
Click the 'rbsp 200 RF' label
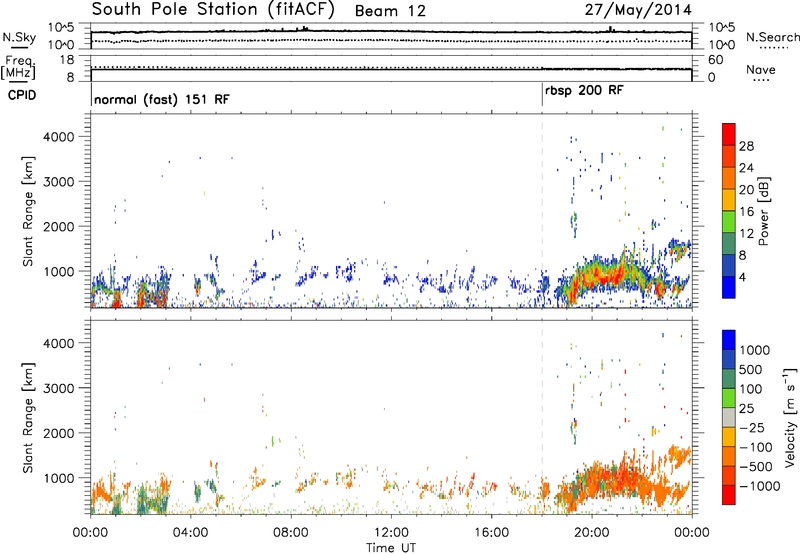(x=584, y=91)
